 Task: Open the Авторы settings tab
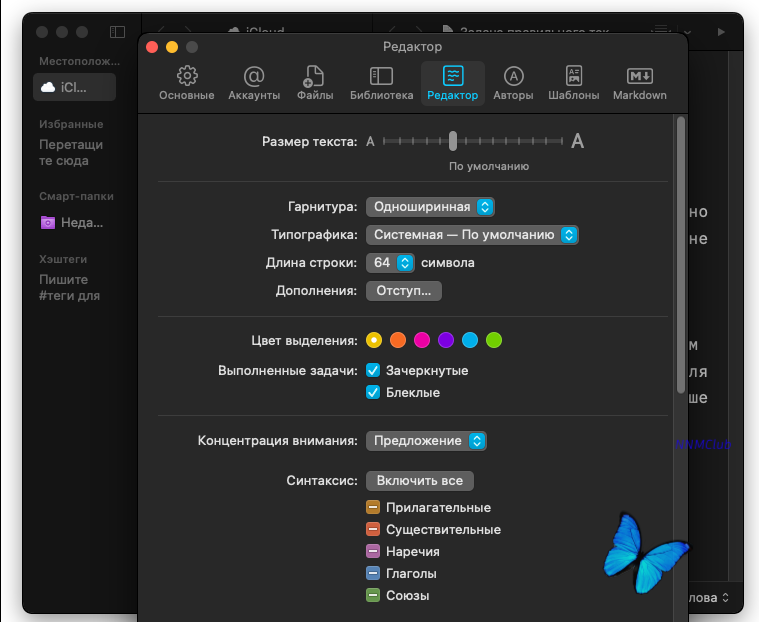(513, 83)
